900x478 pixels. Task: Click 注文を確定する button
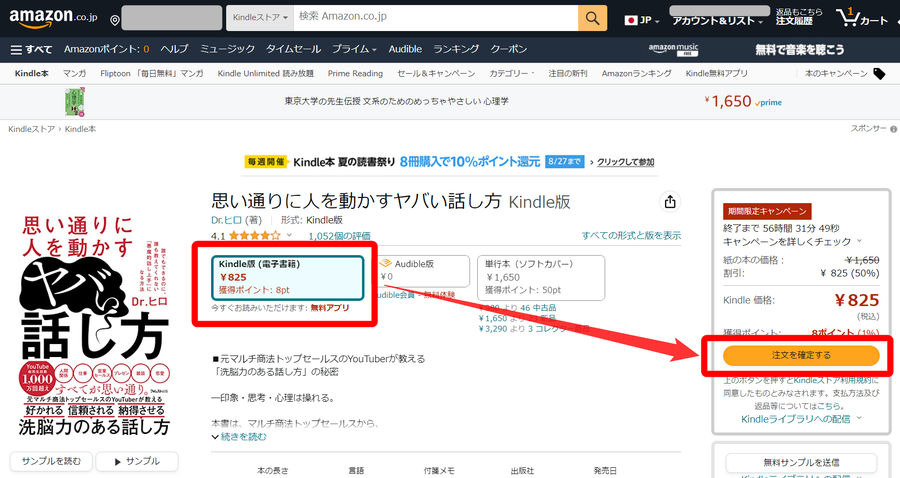[x=801, y=355]
